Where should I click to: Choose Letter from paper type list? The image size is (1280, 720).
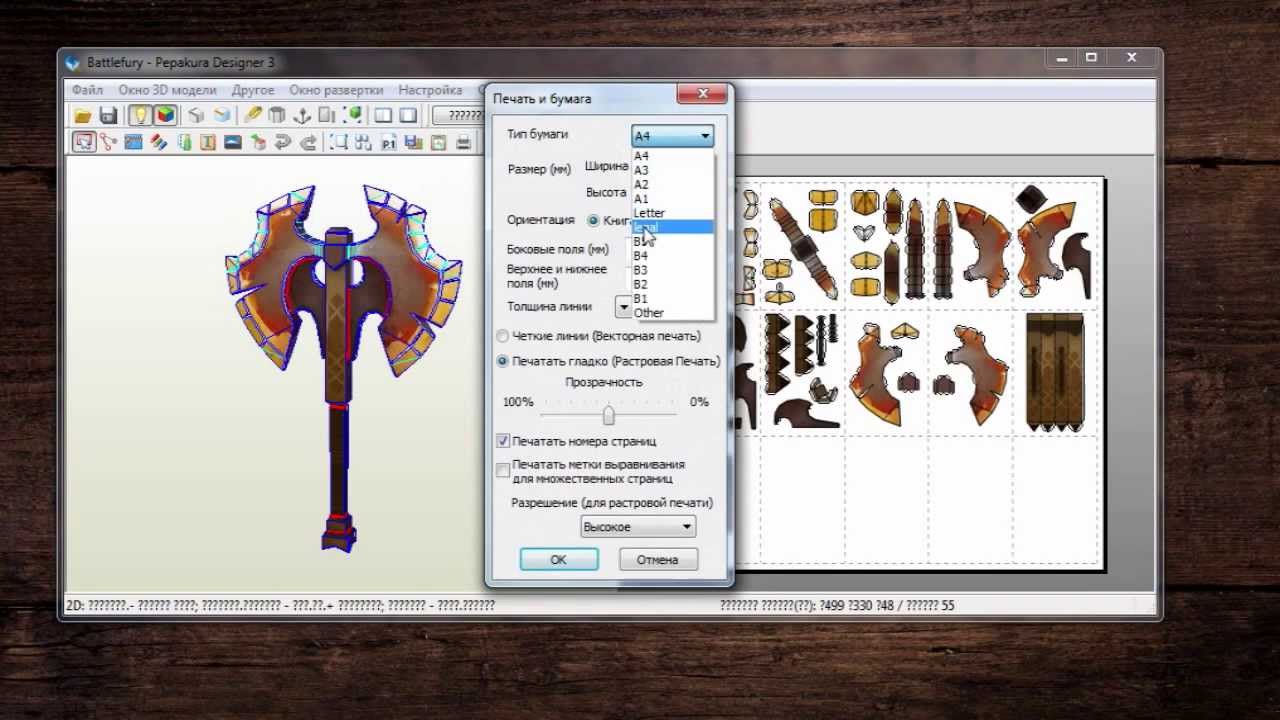(x=672, y=213)
